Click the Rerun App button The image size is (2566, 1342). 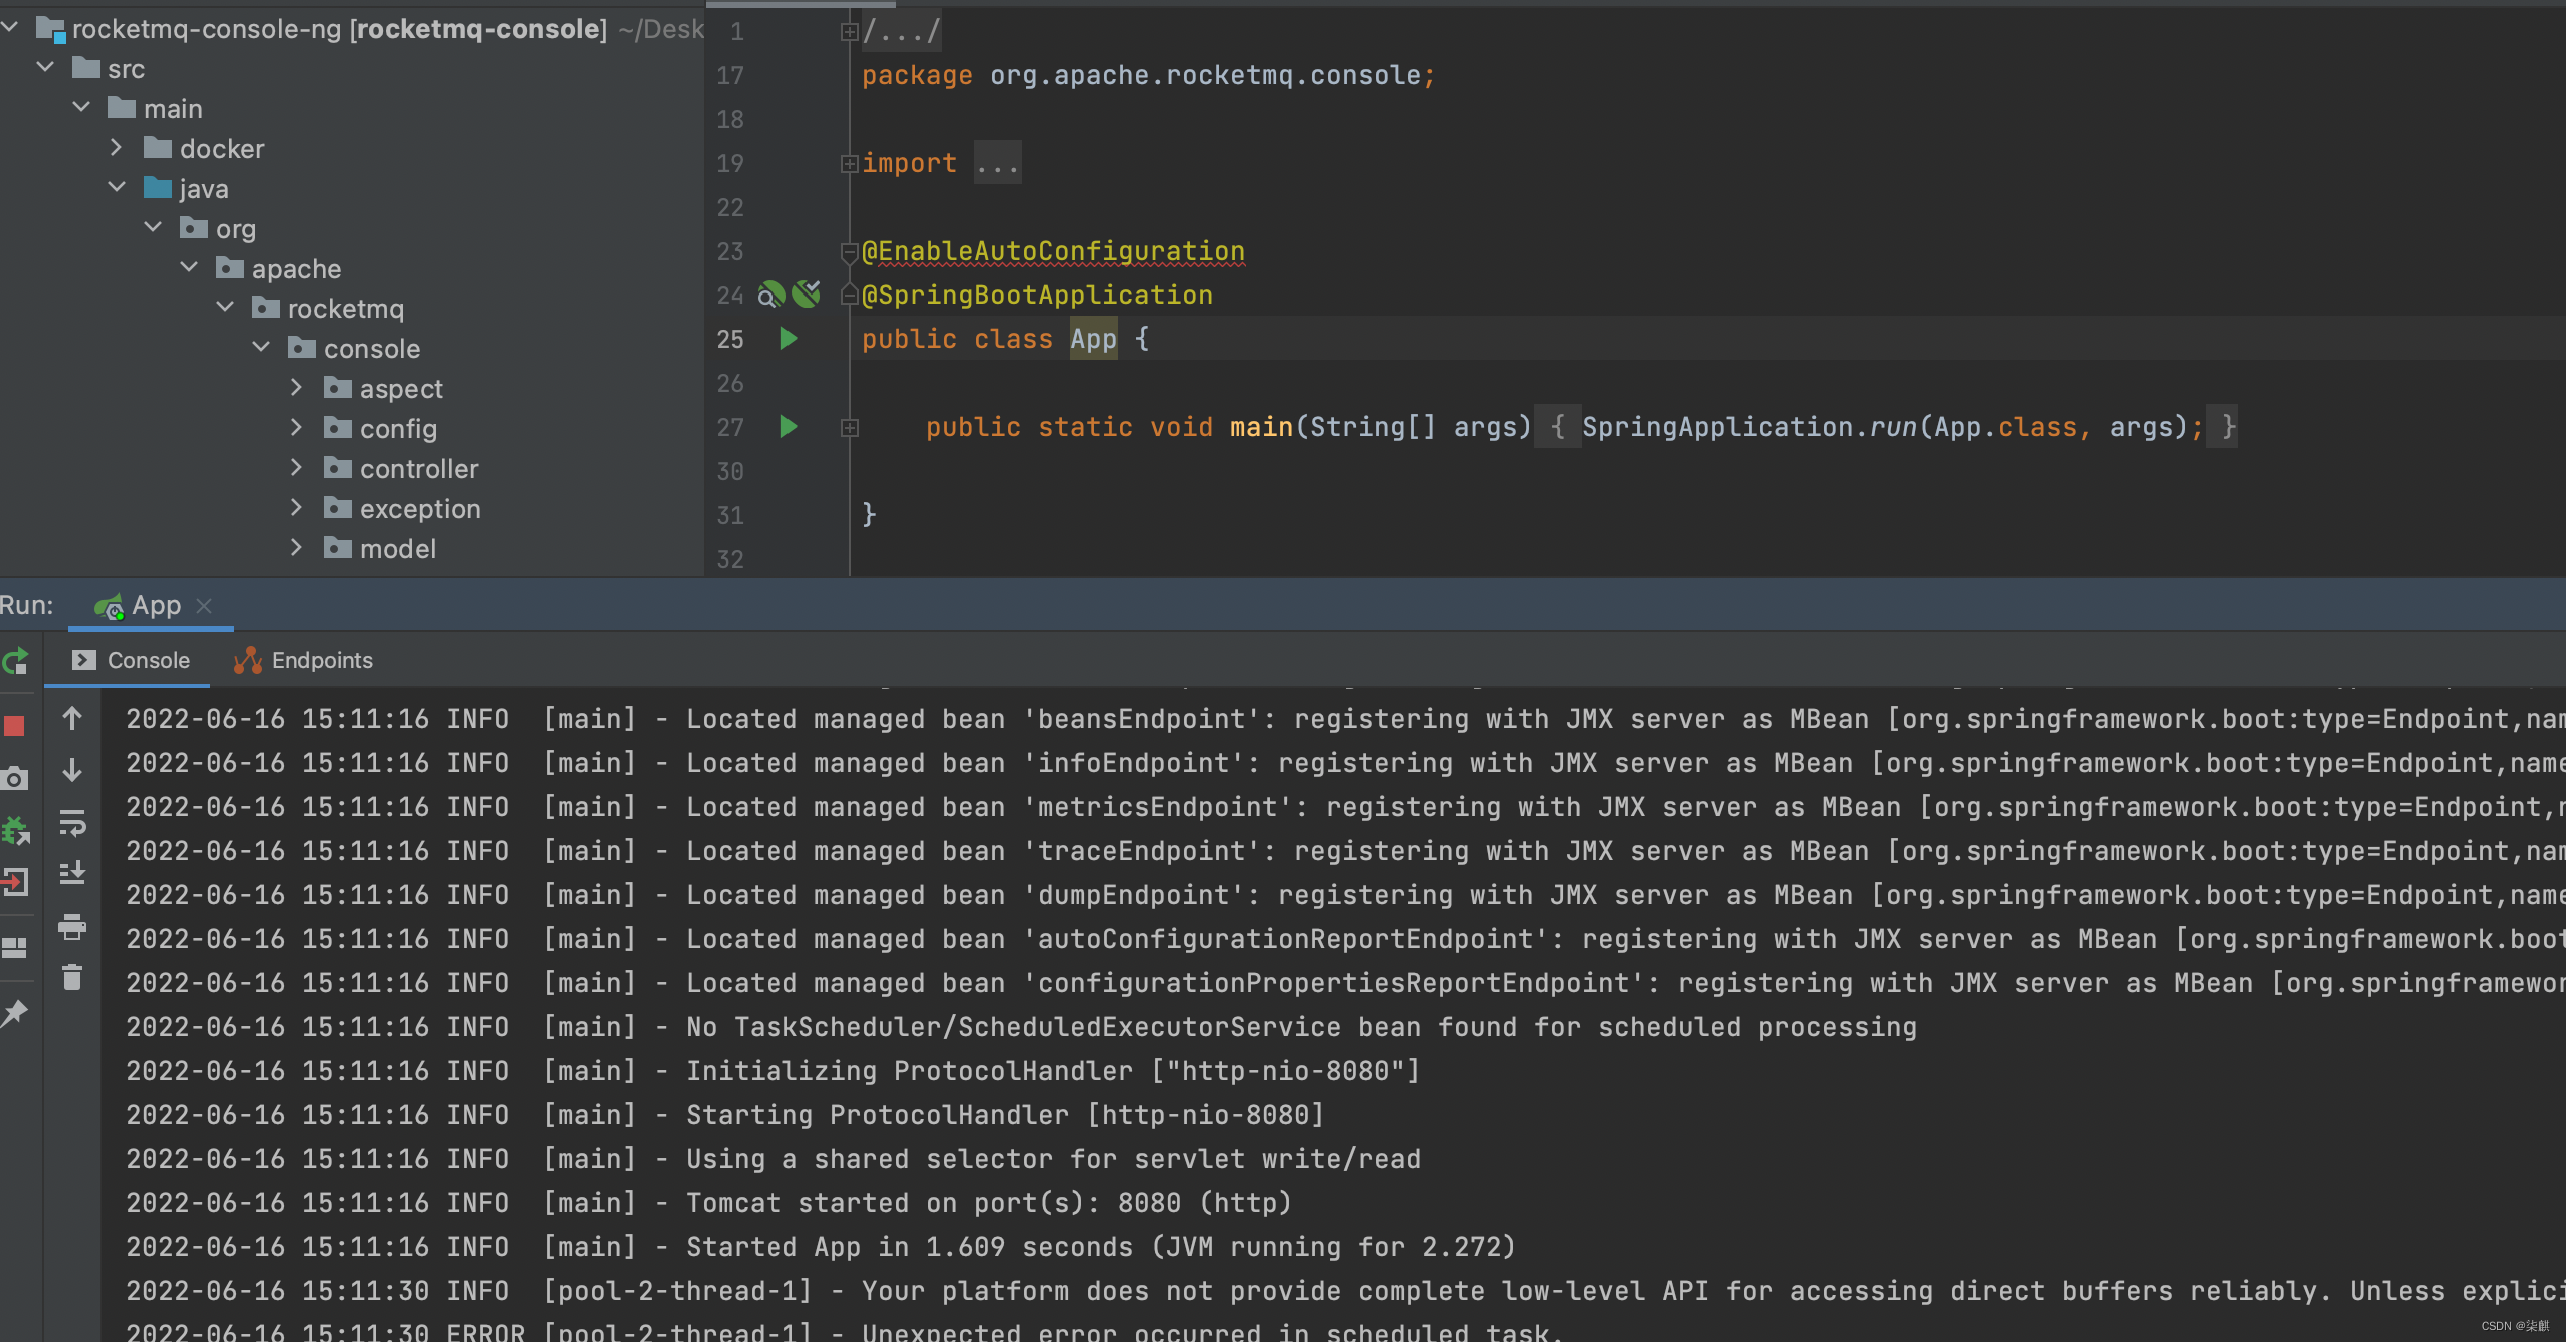[15, 661]
